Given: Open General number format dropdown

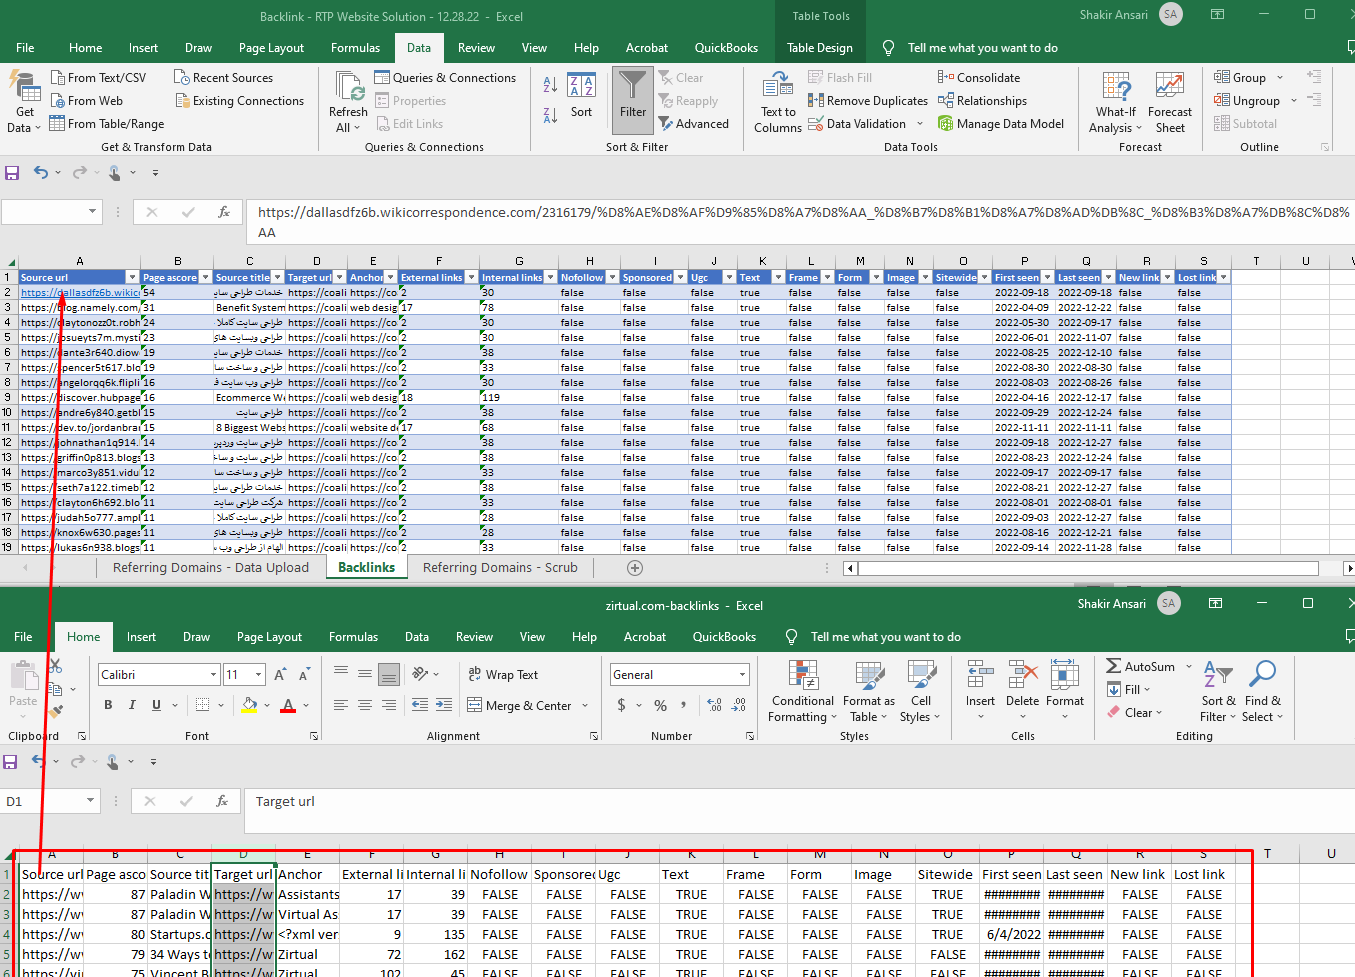Looking at the screenshot, I should (742, 675).
